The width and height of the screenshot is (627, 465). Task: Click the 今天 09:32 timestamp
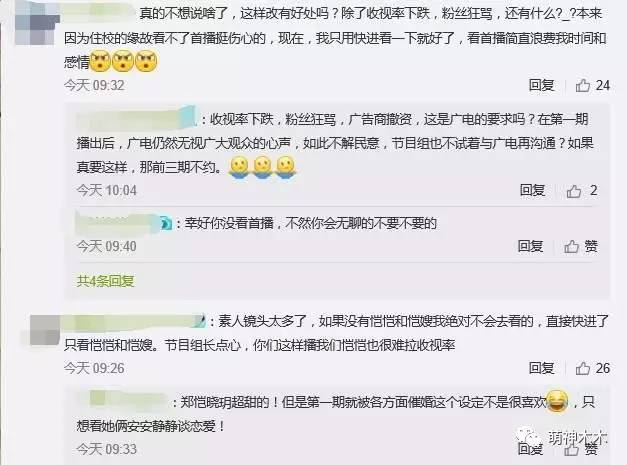(x=94, y=85)
